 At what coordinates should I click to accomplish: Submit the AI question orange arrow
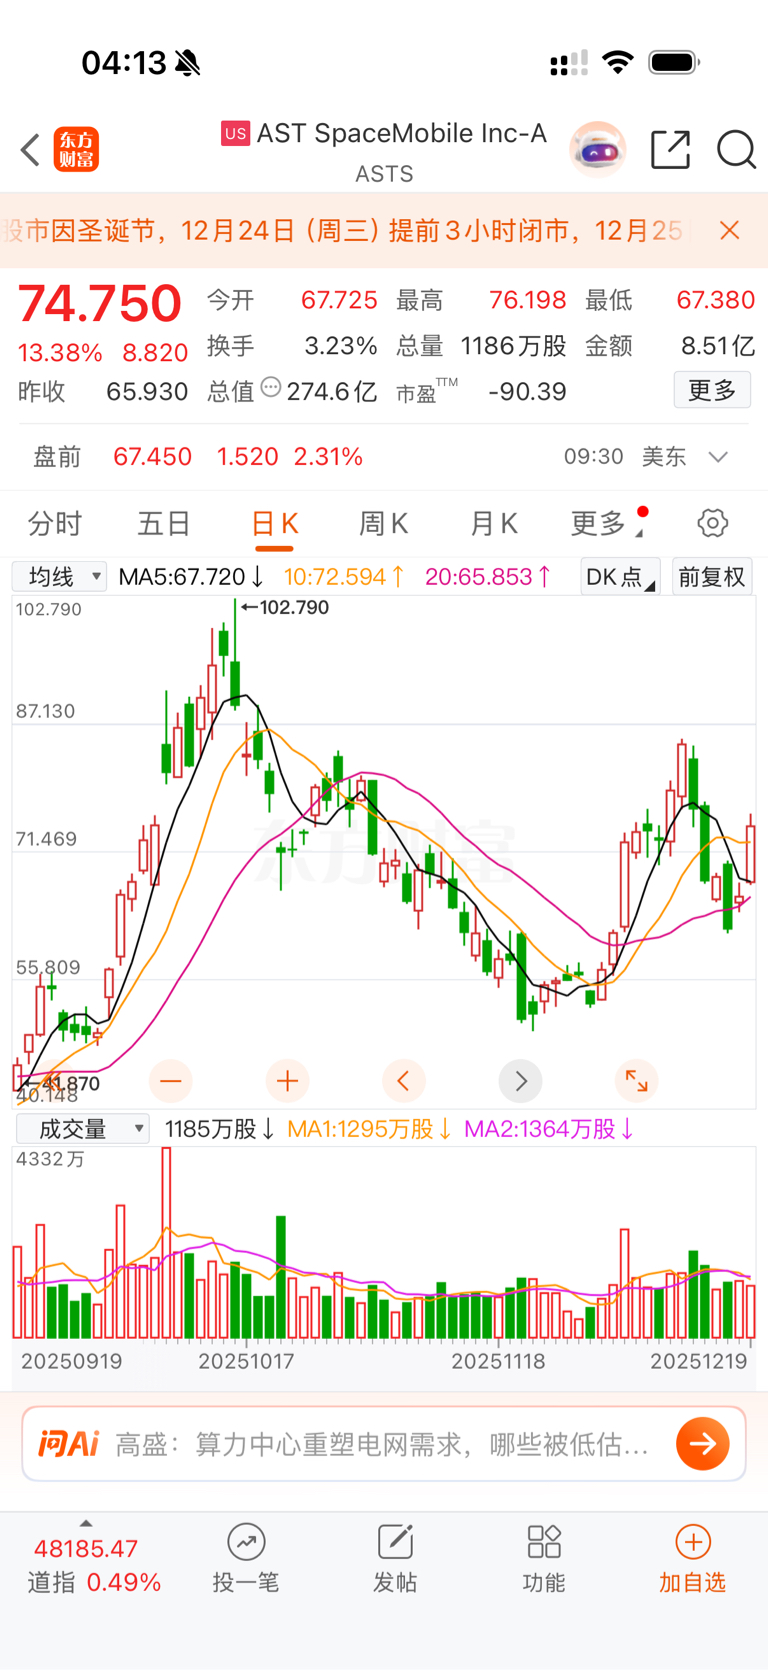(702, 1444)
